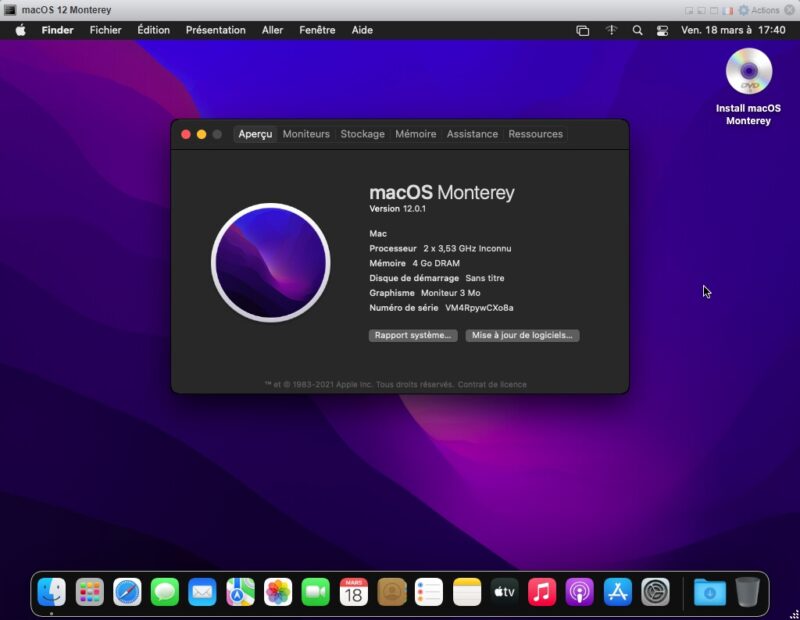Open the Messages app icon
Viewport: 800px width, 620px height.
pyautogui.click(x=165, y=592)
